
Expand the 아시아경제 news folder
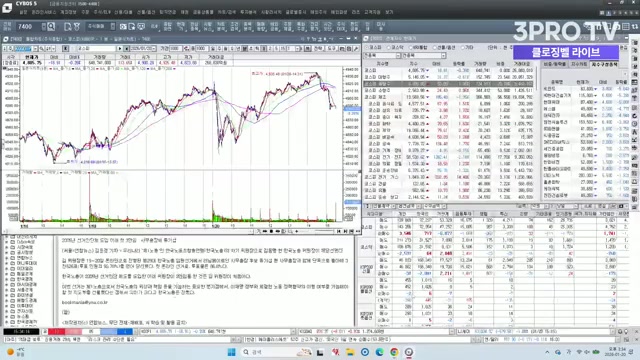tap(7, 284)
